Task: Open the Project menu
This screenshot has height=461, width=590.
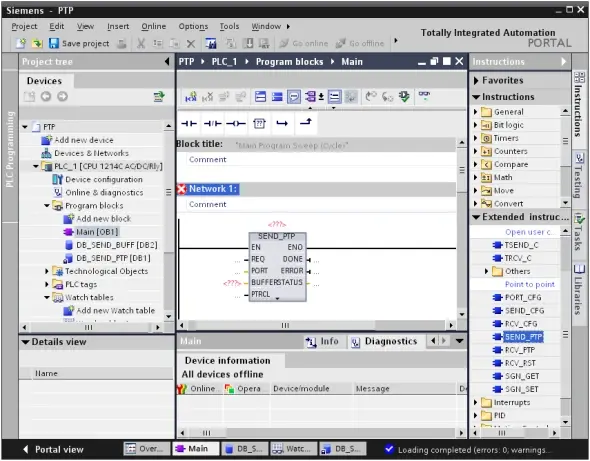Action: tap(24, 26)
